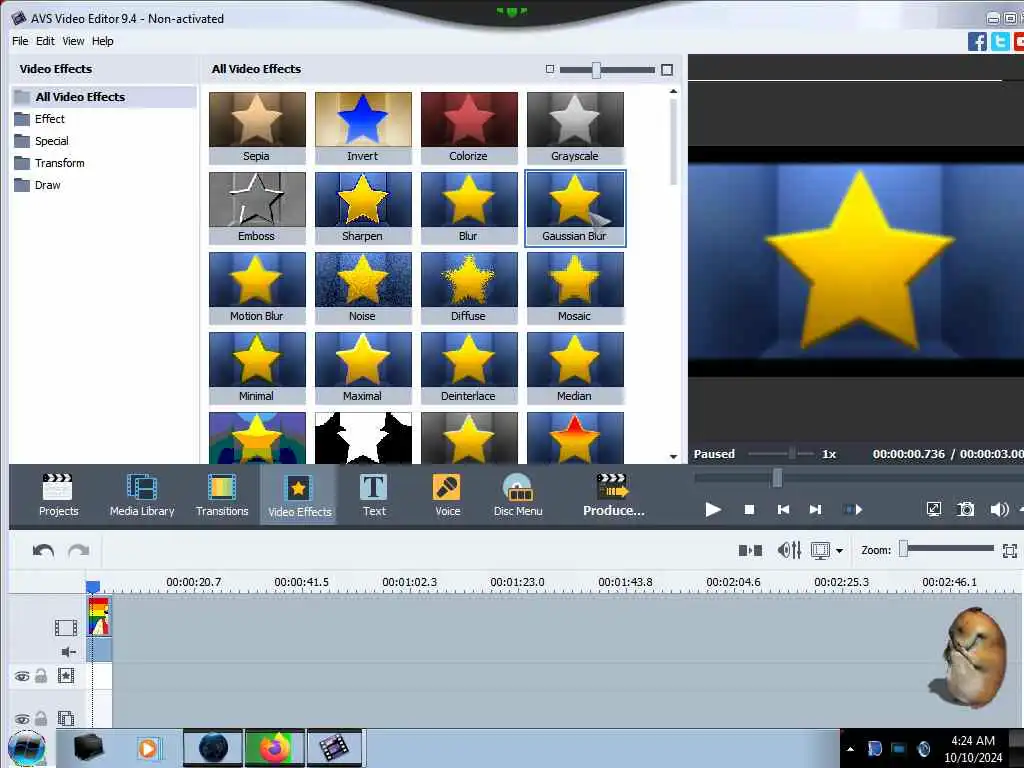Select the Mosaic effect thumbnail
Viewport: 1024px width, 768px height.
575,288
